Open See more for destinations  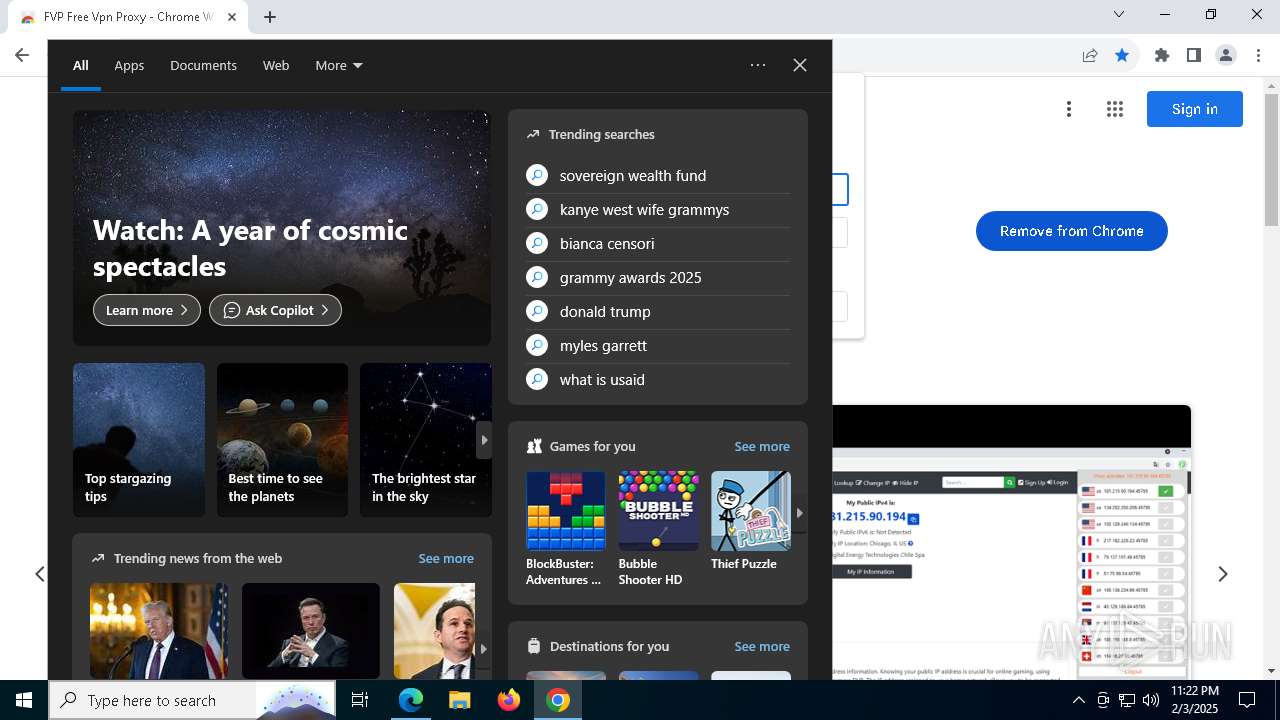(762, 646)
